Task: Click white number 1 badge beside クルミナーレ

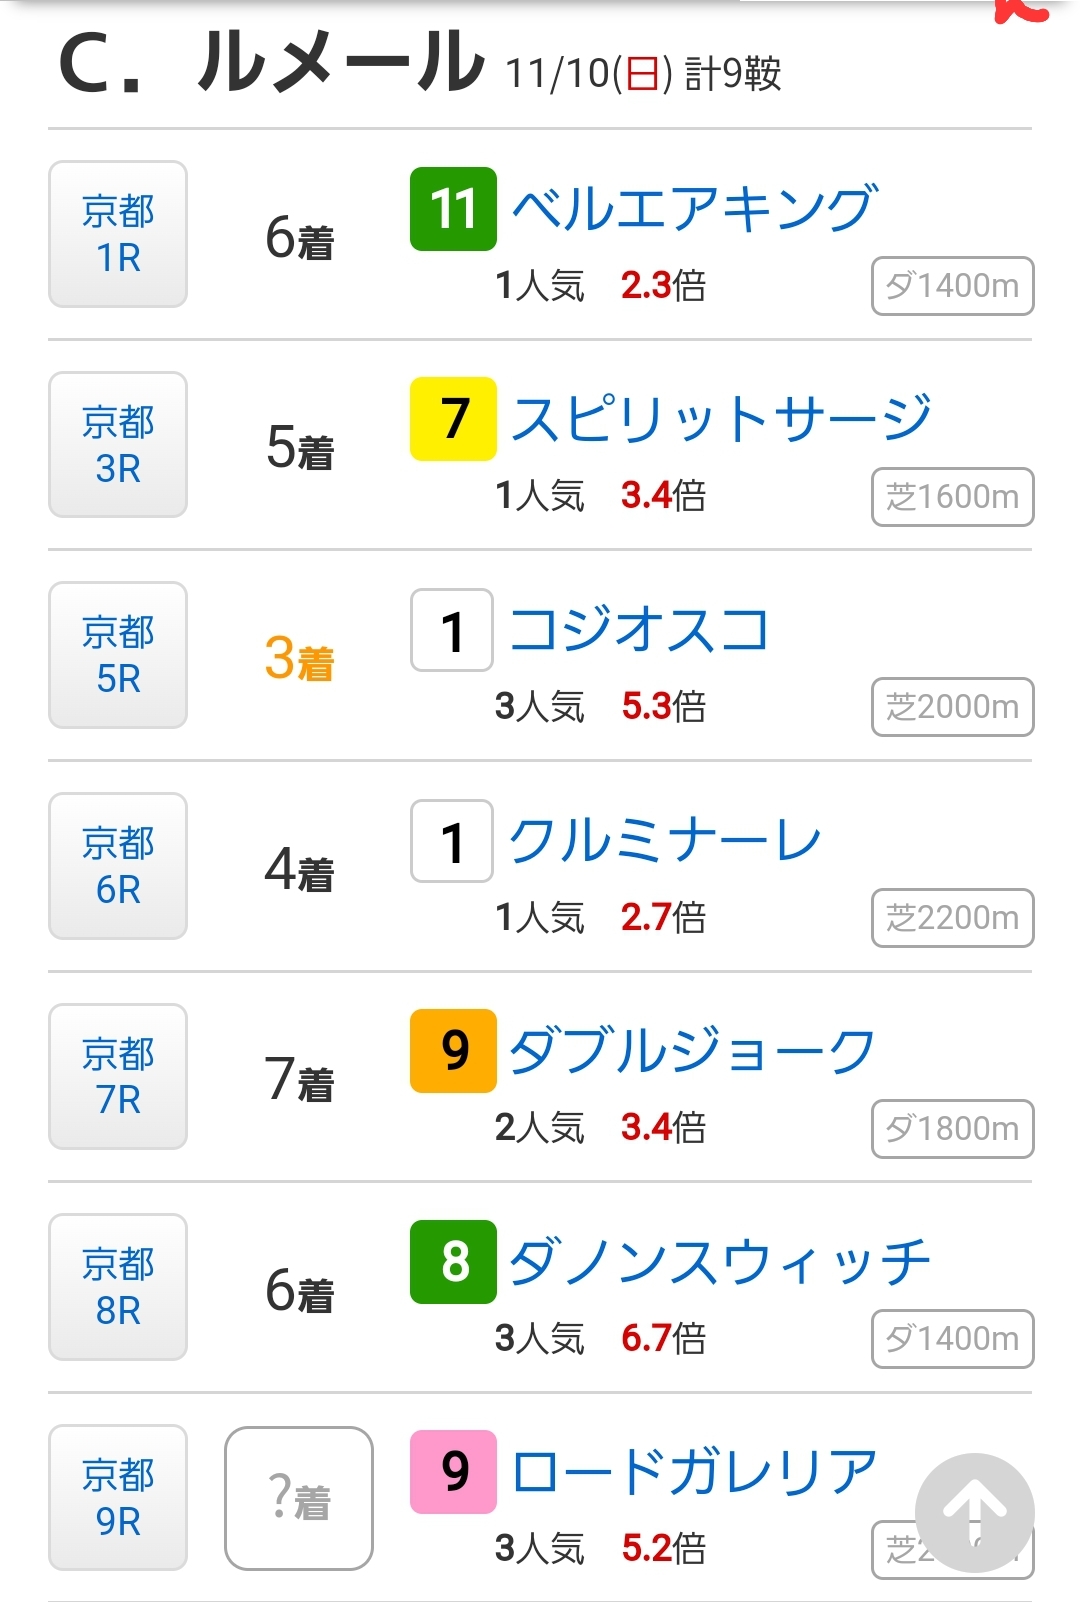Action: tap(452, 841)
